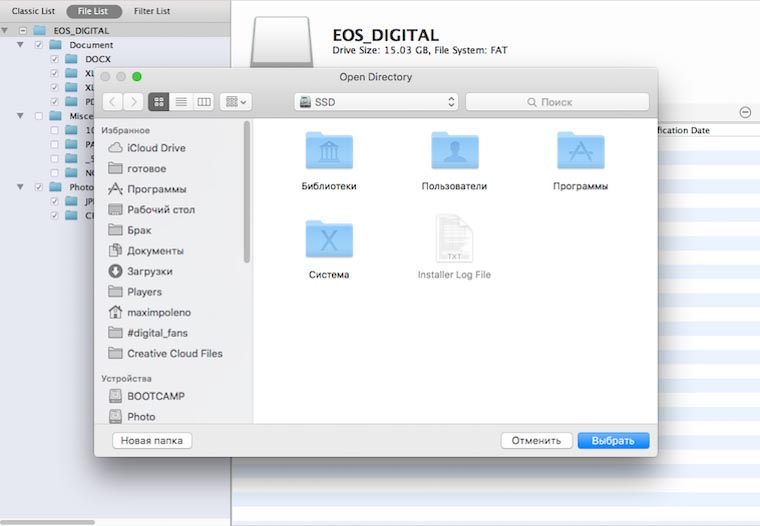This screenshot has width=760, height=526.
Task: Toggle Photo folder checkbox in tree
Action: coord(39,187)
